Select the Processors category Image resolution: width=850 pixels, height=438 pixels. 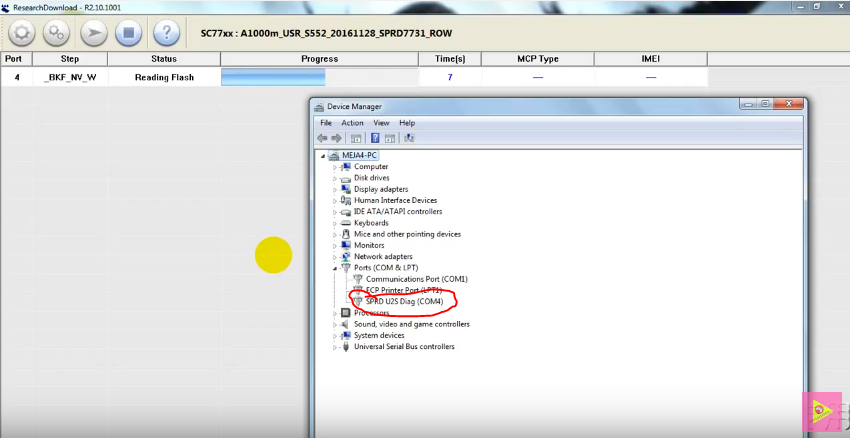371,313
